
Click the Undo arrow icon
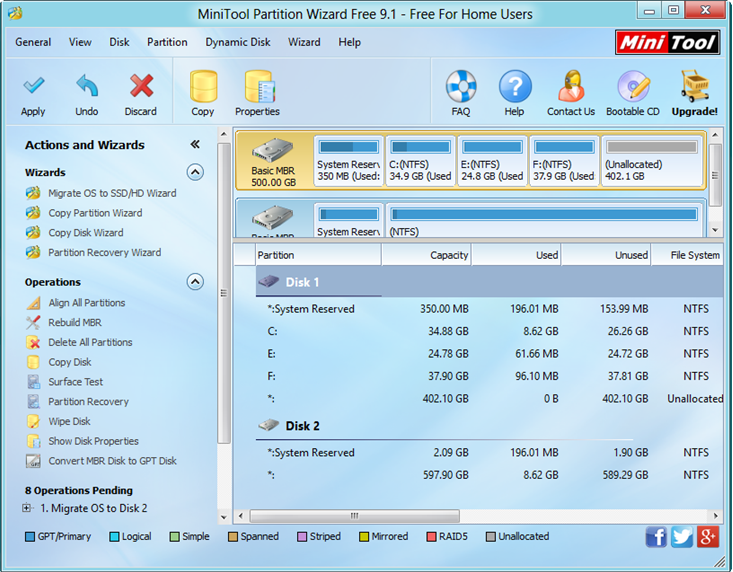(87, 86)
